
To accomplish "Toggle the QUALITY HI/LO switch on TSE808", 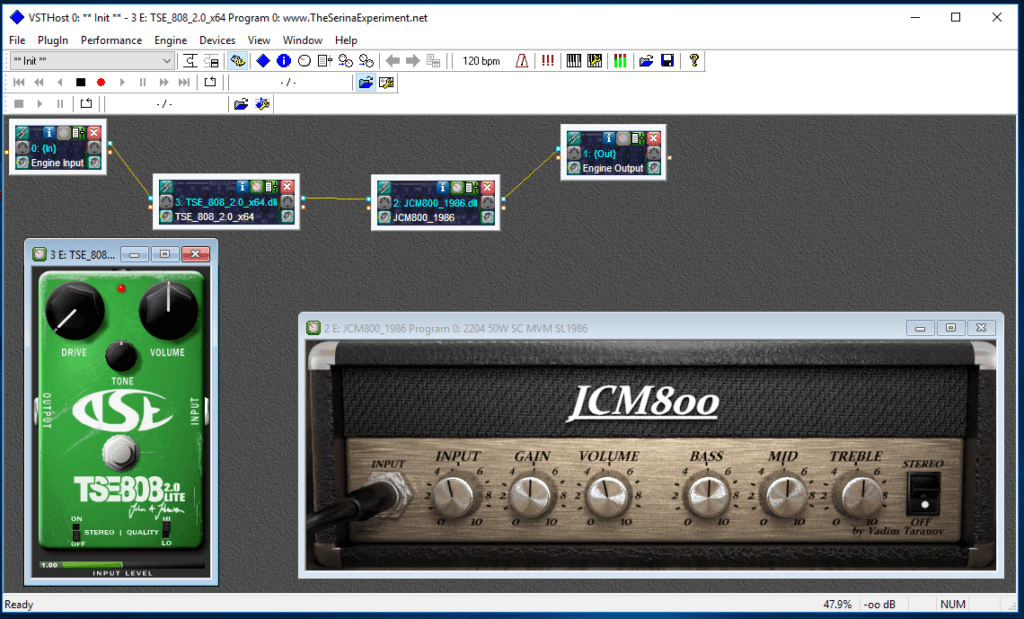I will [167, 532].
